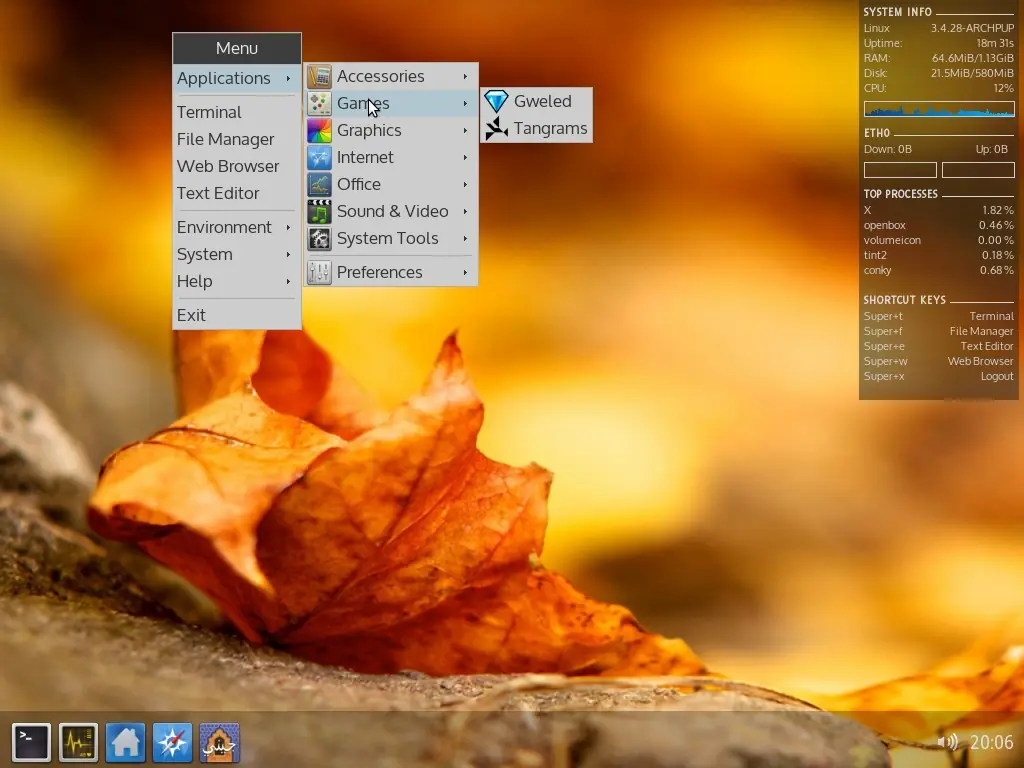The image size is (1024, 768).
Task: Expand the System submenu arrow
Action: 288,254
